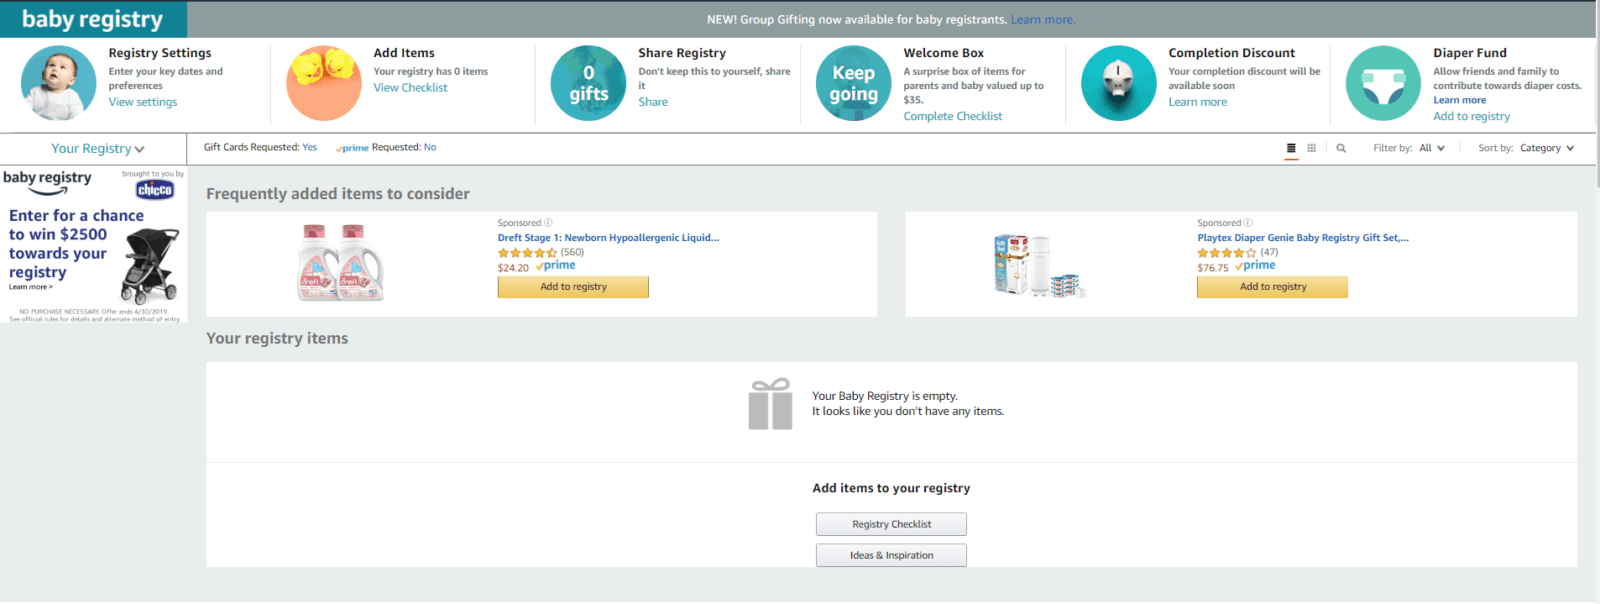Click the rubber ducks Add Items icon

tap(324, 83)
